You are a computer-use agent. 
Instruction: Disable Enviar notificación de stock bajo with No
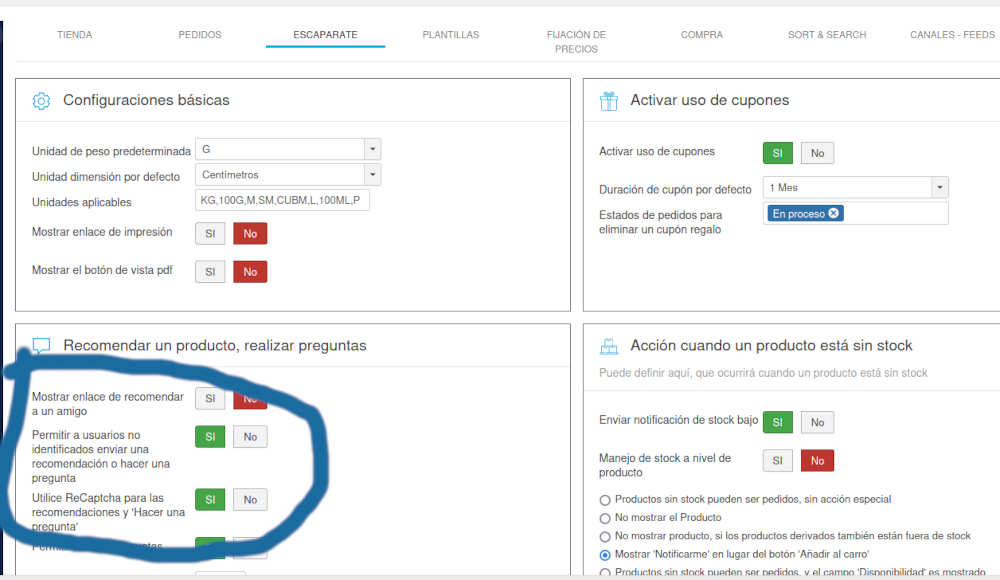pyautogui.click(x=818, y=422)
